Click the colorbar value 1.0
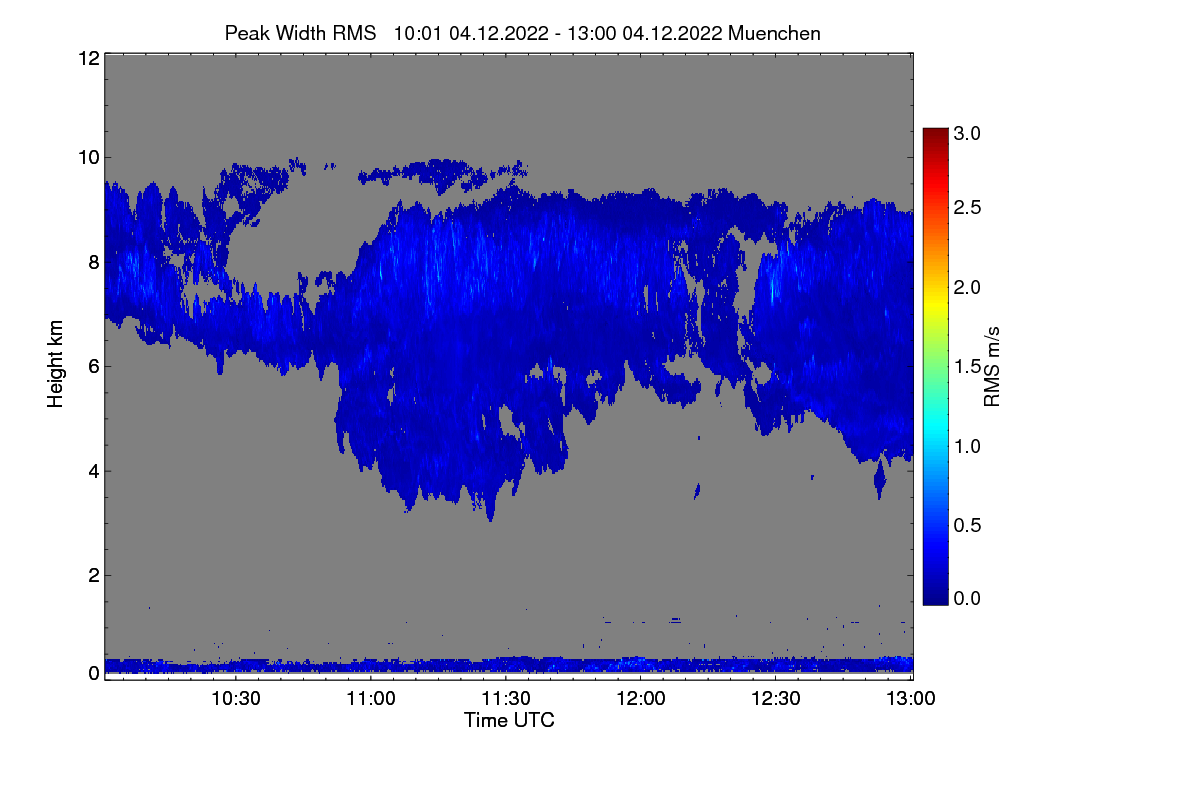Screen dimensions: 1200x800 pyautogui.click(x=967, y=446)
